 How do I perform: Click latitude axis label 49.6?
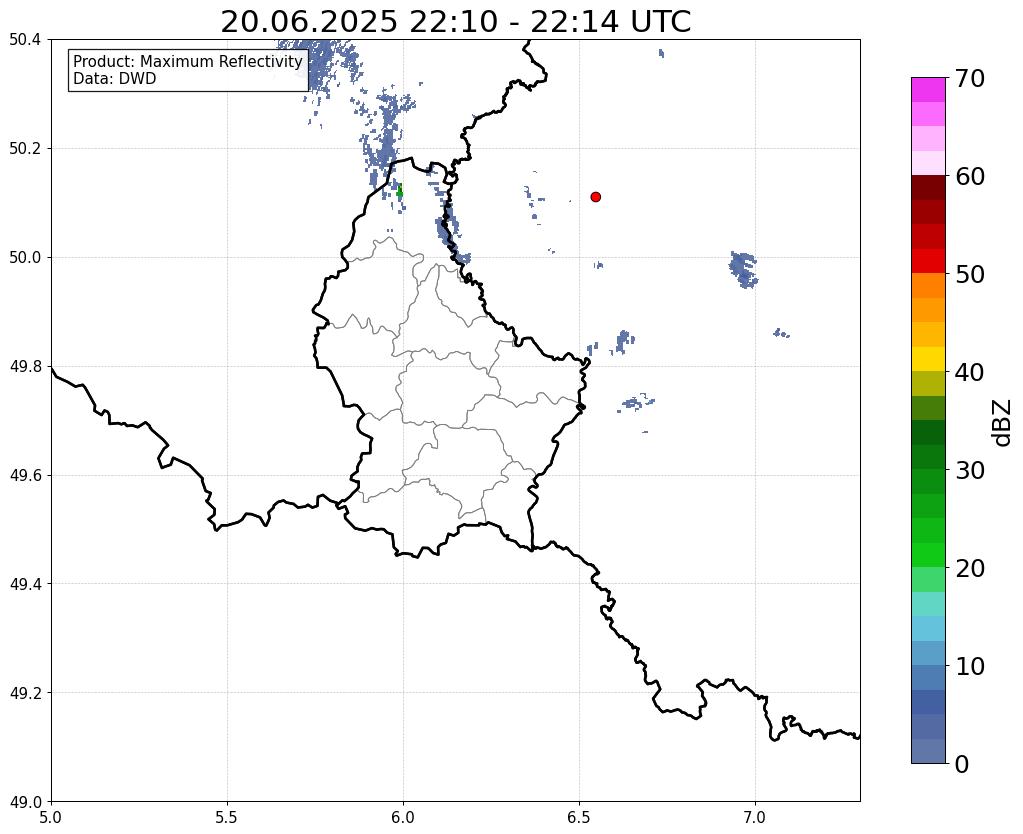(x=25, y=475)
